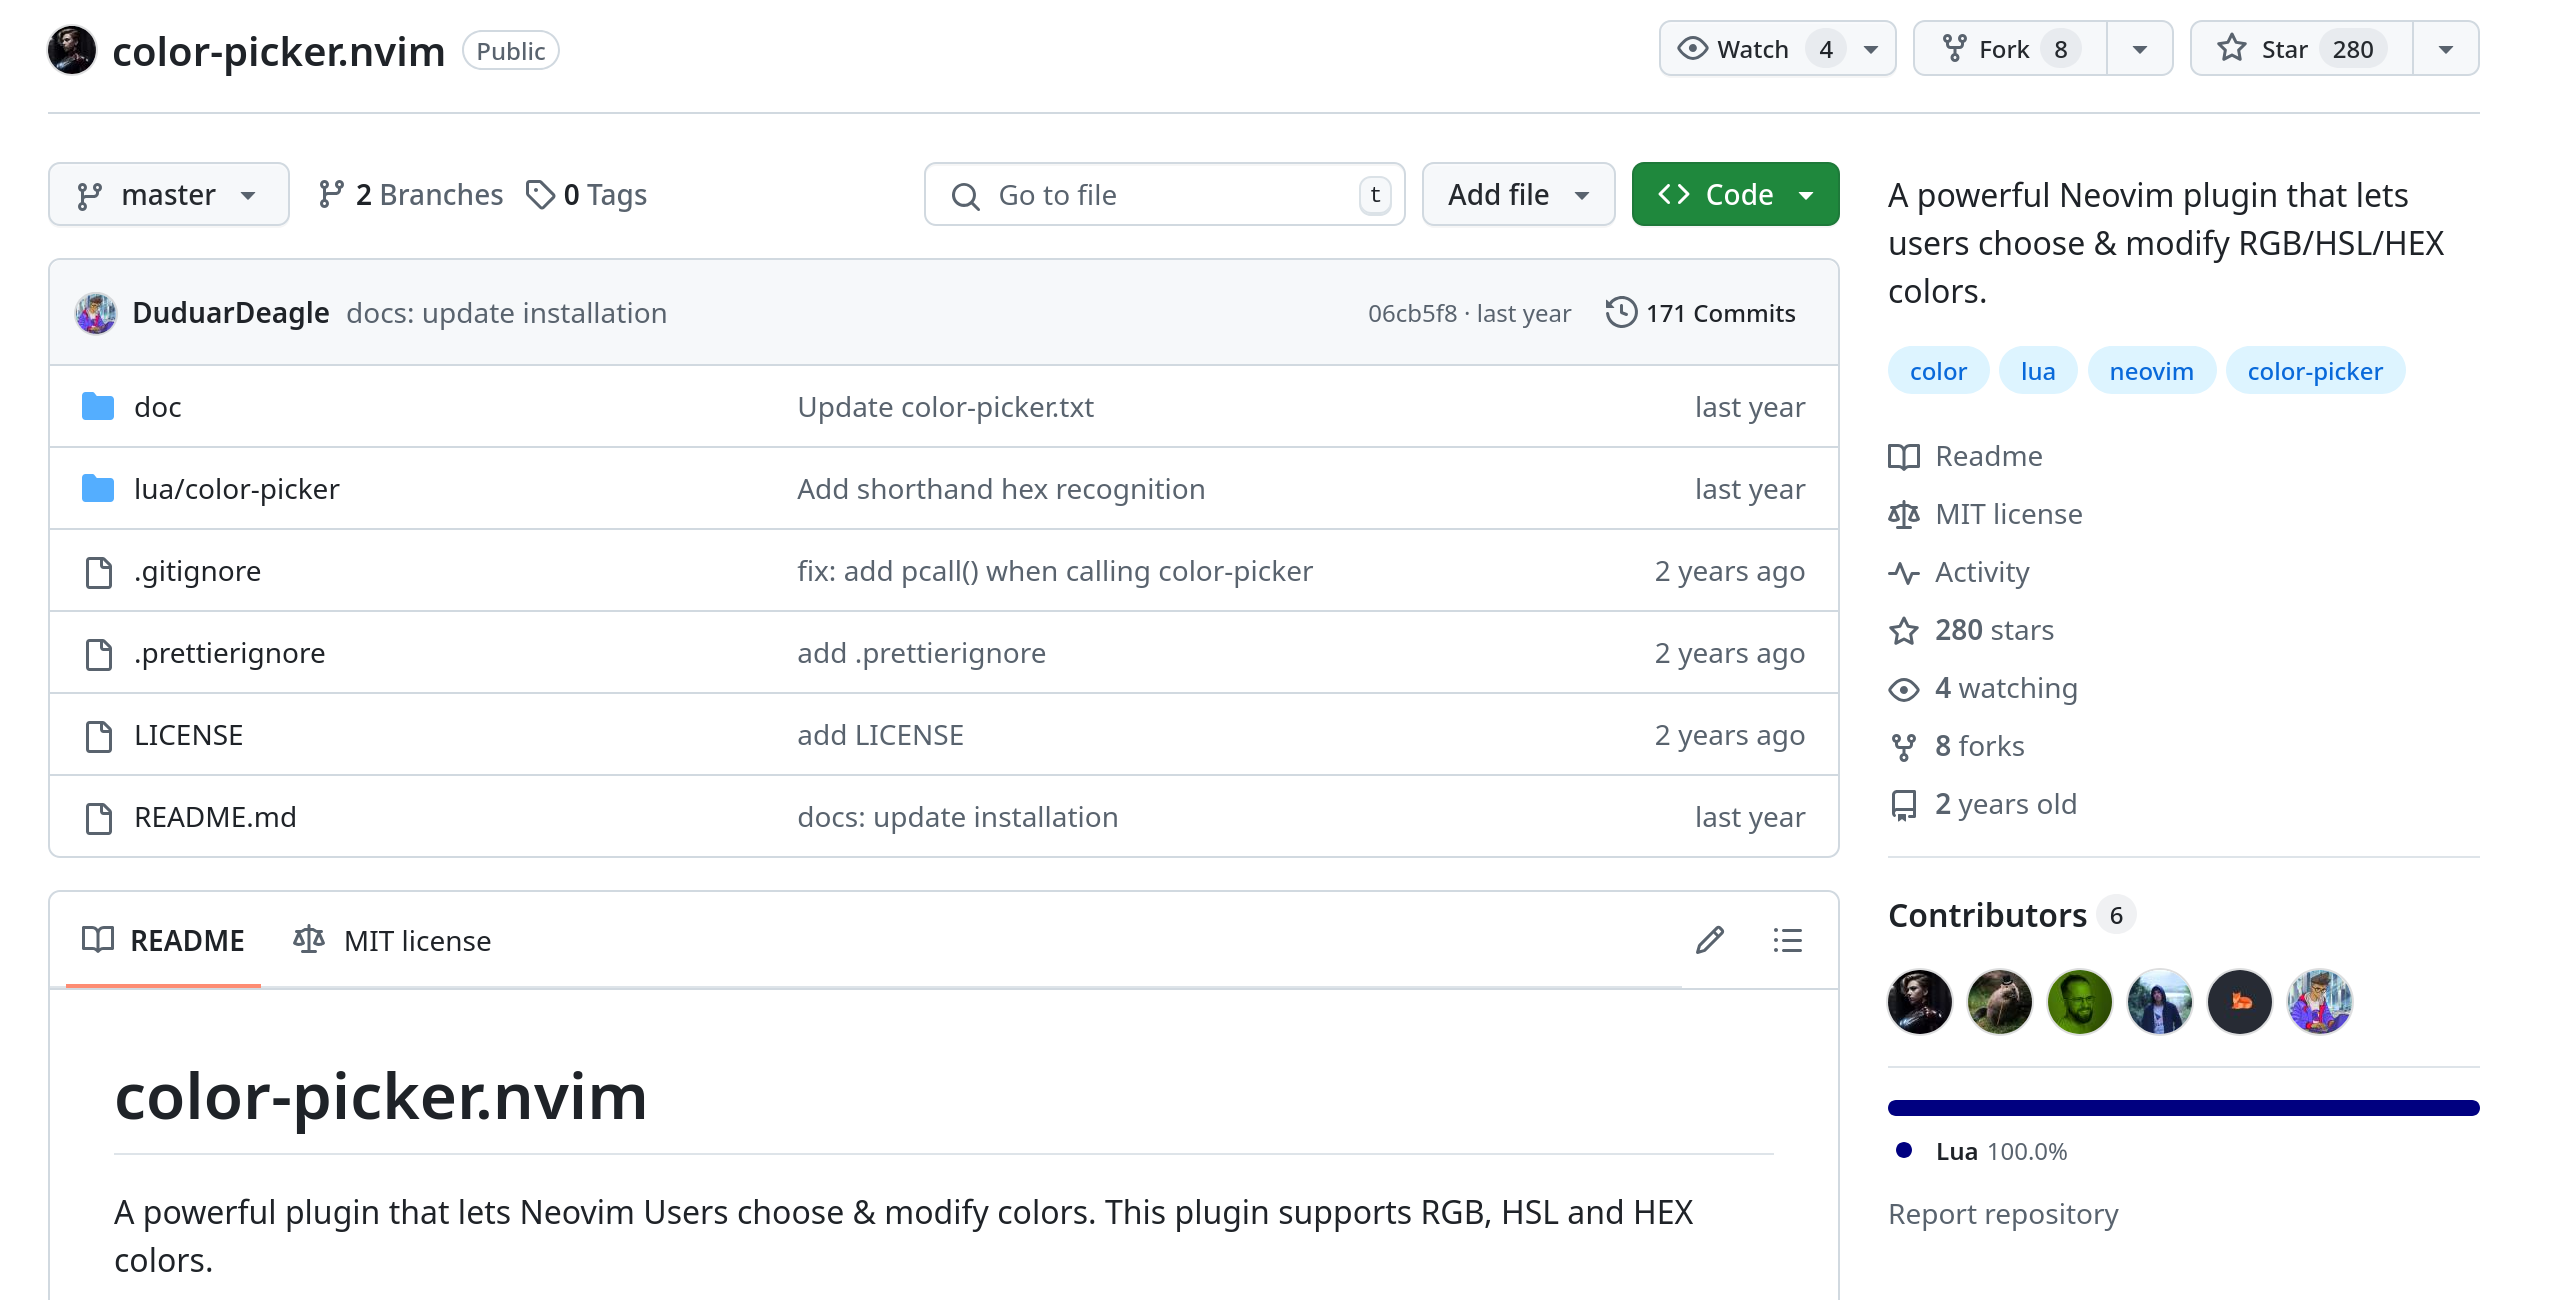Screen dimensions: 2560x1300
Task: Open the master branch selector
Action: [169, 194]
